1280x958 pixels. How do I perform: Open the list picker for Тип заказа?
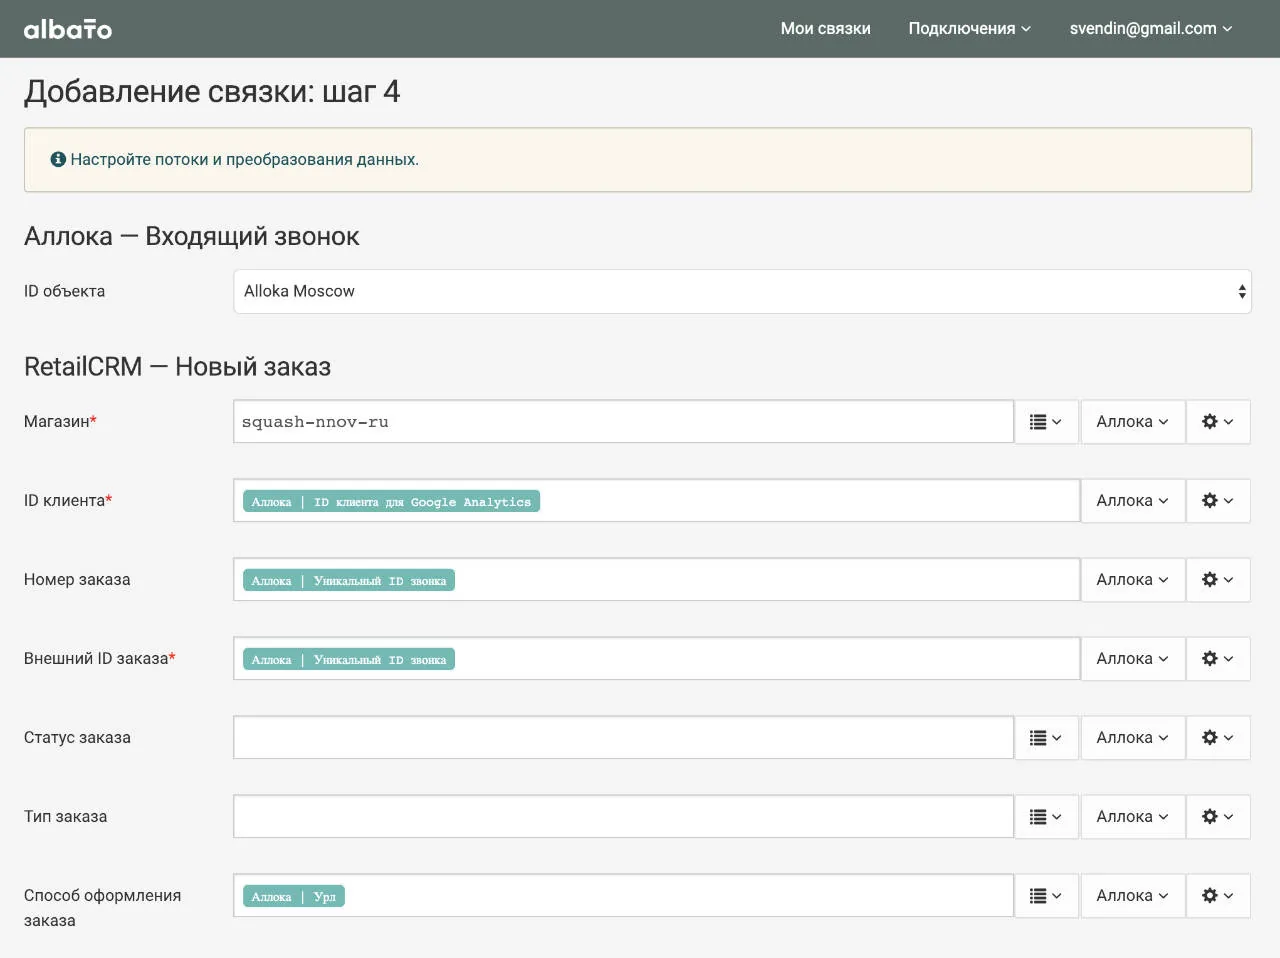[x=1046, y=817]
